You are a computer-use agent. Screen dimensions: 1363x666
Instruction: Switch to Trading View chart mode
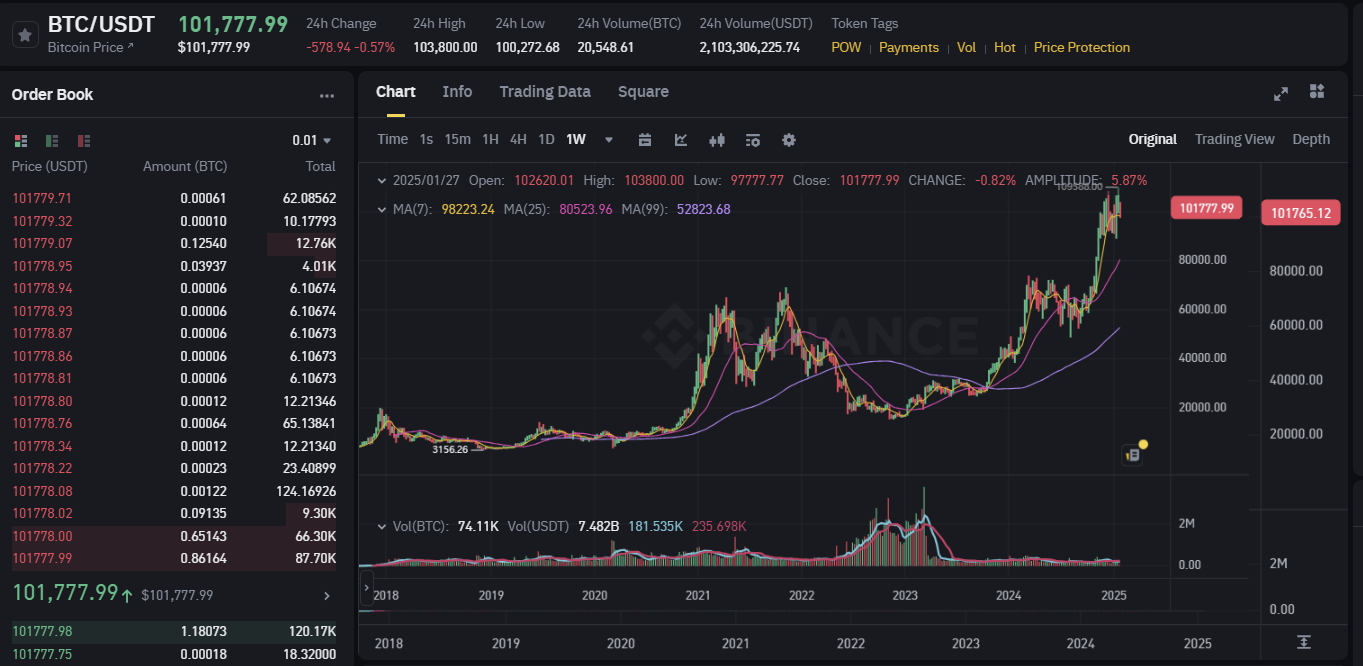(1235, 139)
